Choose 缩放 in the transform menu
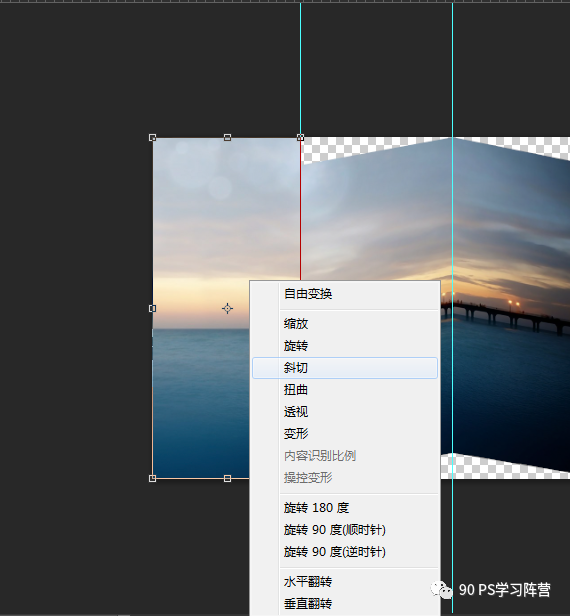The height and width of the screenshot is (616, 570). point(345,324)
